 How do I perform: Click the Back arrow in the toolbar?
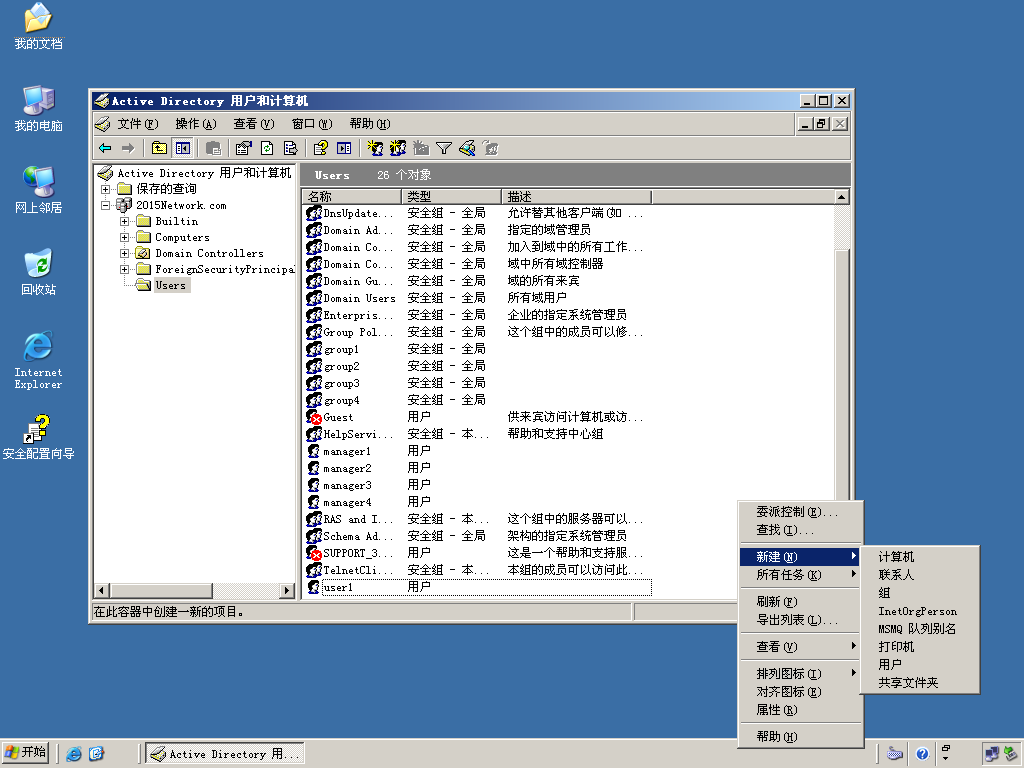pos(105,148)
